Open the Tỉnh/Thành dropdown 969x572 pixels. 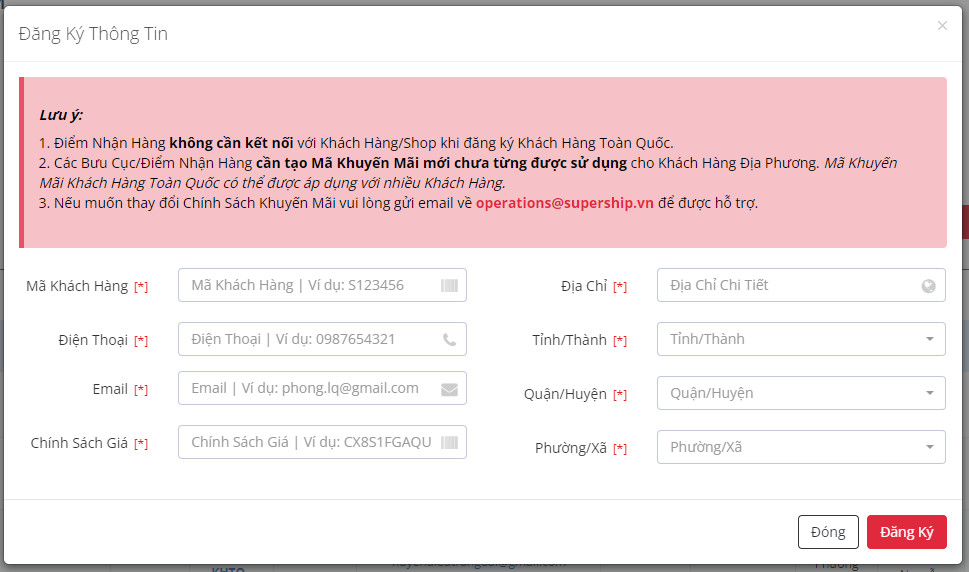pos(801,339)
